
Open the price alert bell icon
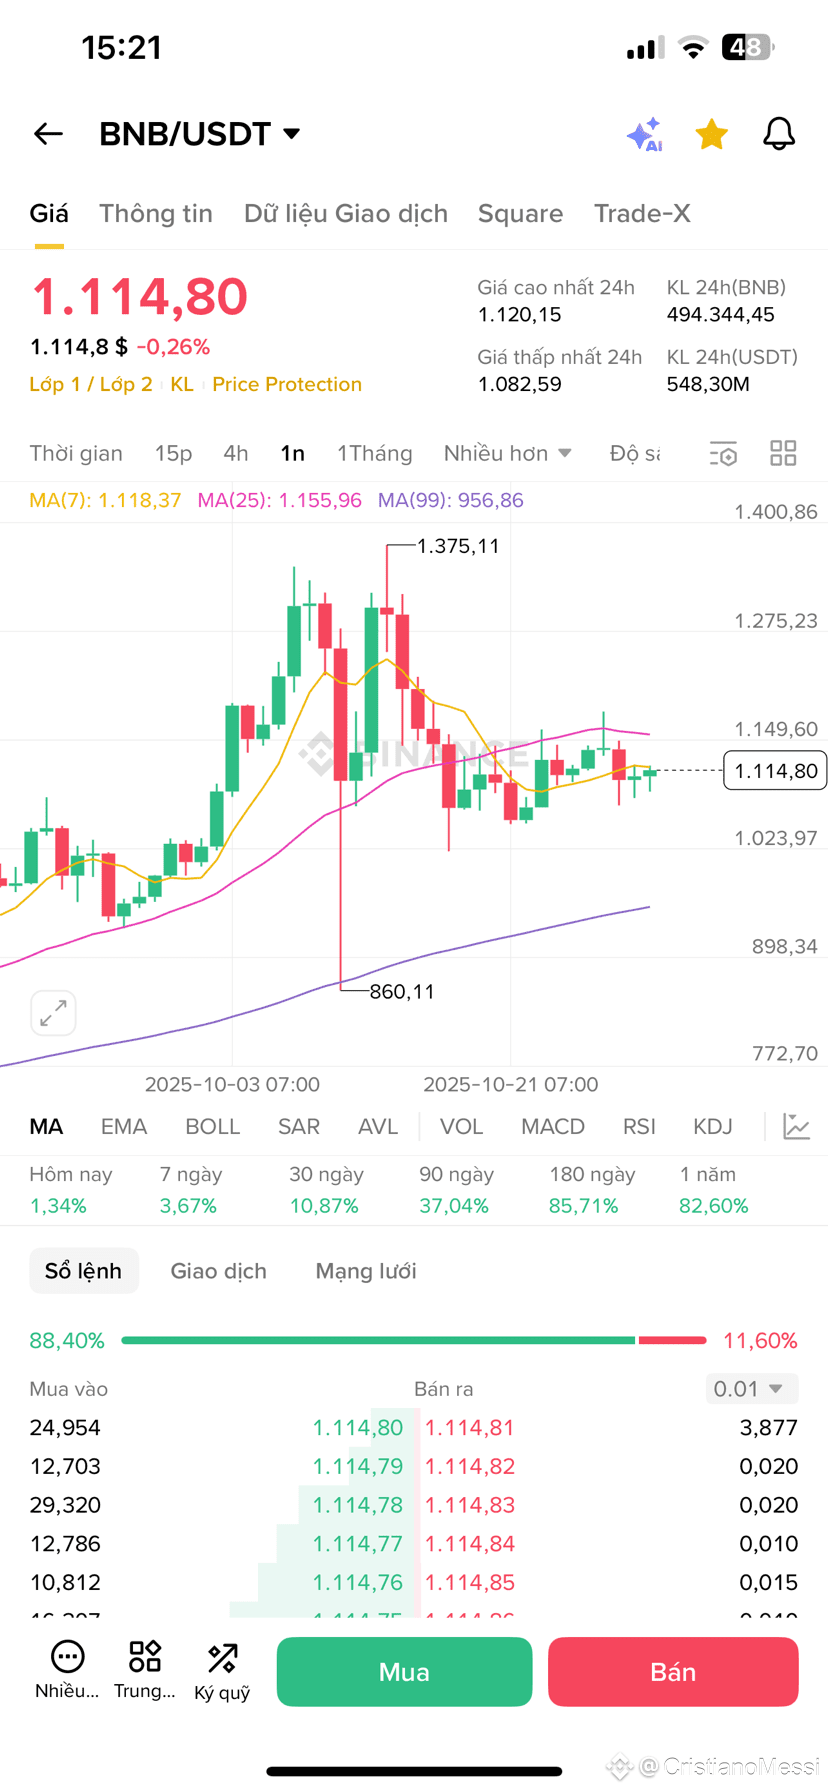(x=779, y=134)
